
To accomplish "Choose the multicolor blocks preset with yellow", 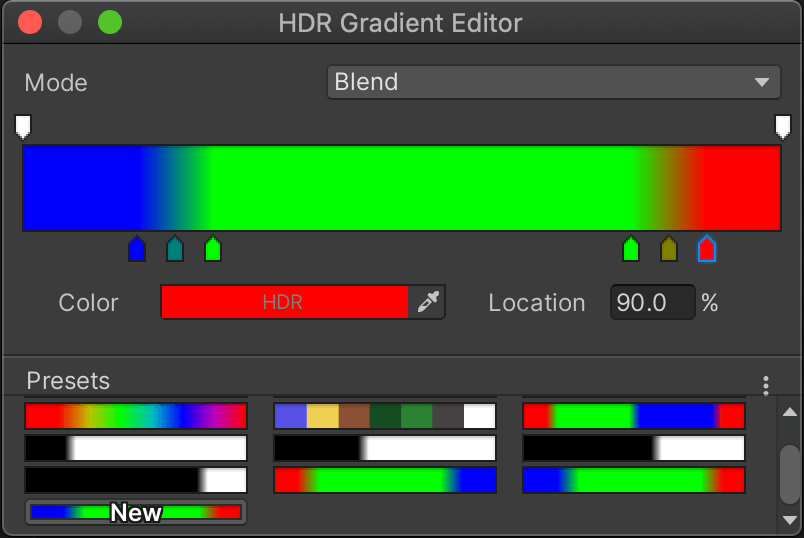I will click(x=385, y=416).
